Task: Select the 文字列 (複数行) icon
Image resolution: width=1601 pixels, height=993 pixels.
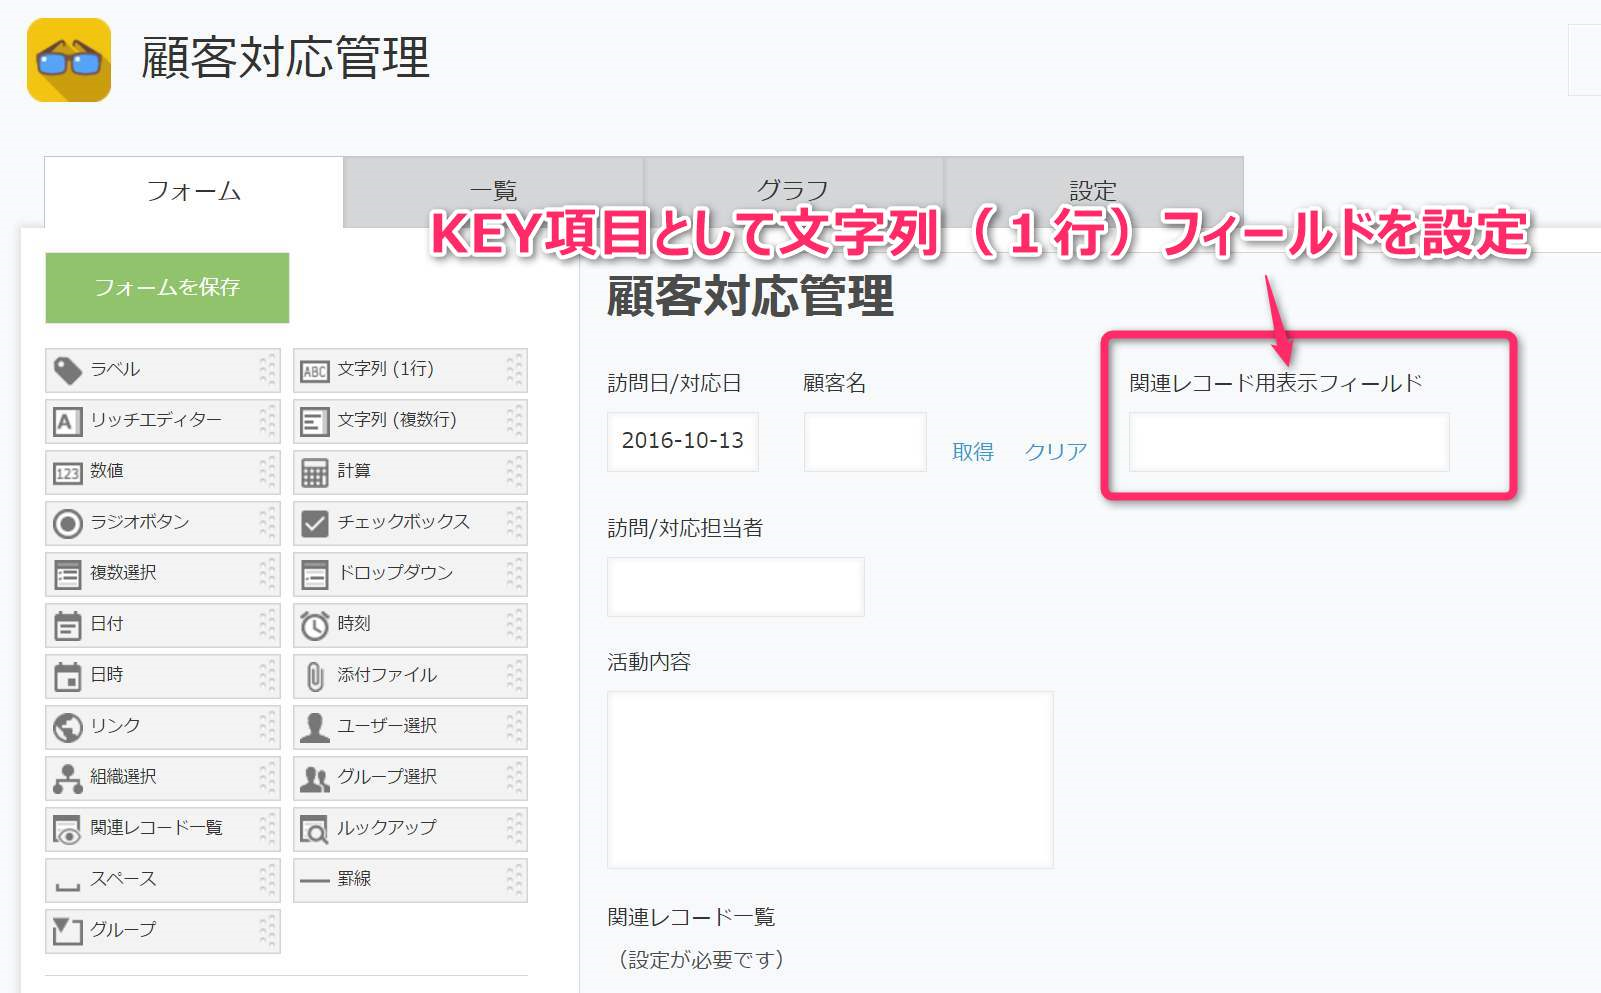Action: click(314, 422)
